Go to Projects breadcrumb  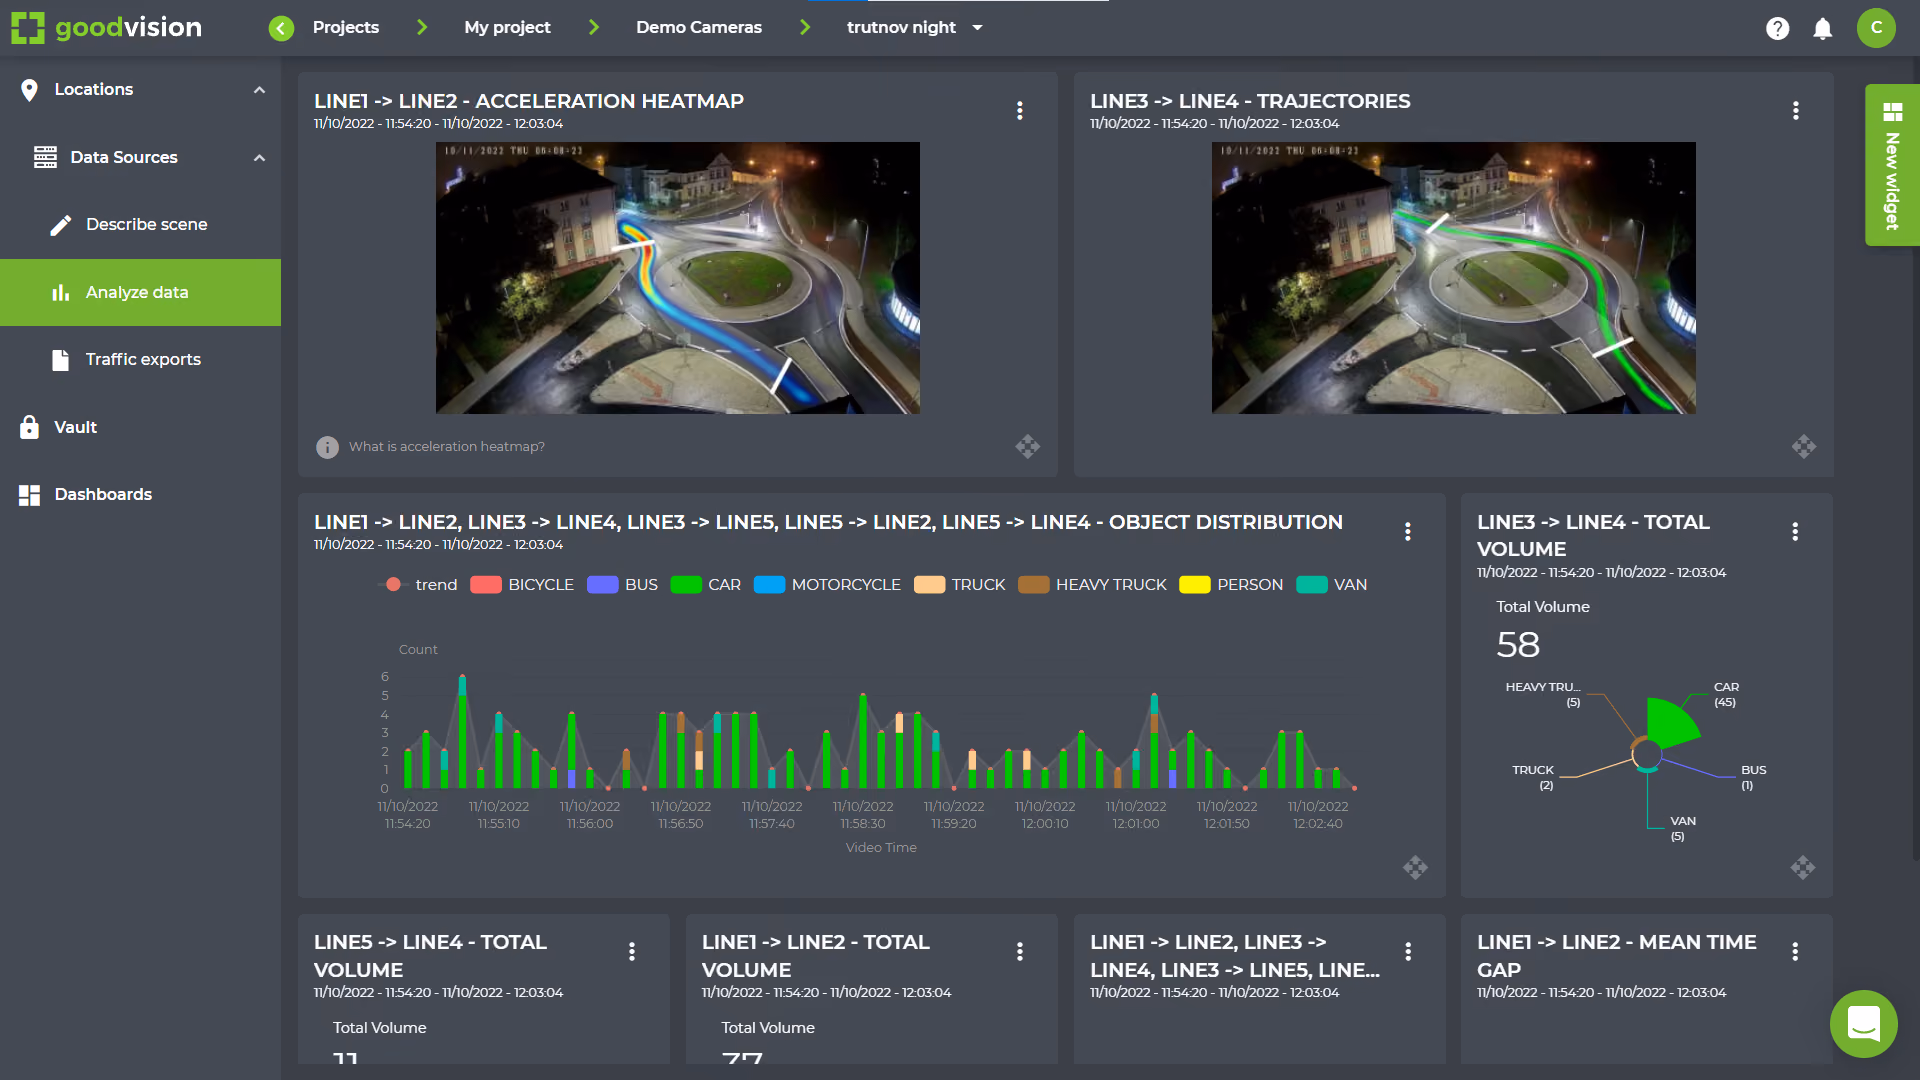[346, 28]
